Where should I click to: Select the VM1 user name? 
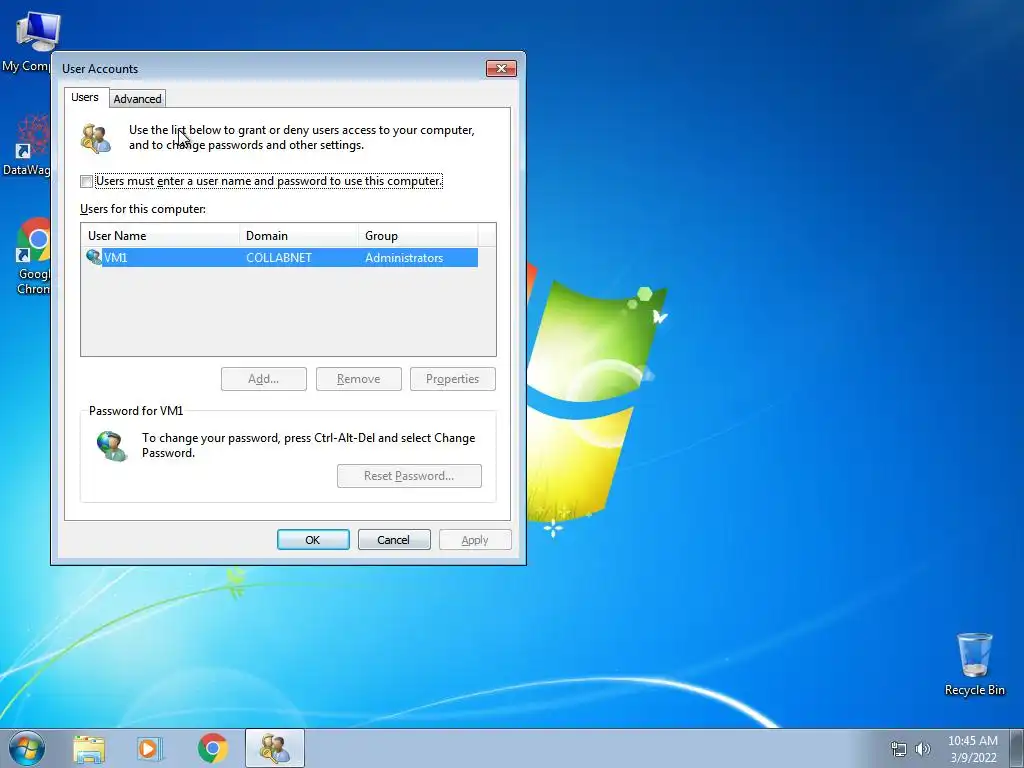click(116, 257)
